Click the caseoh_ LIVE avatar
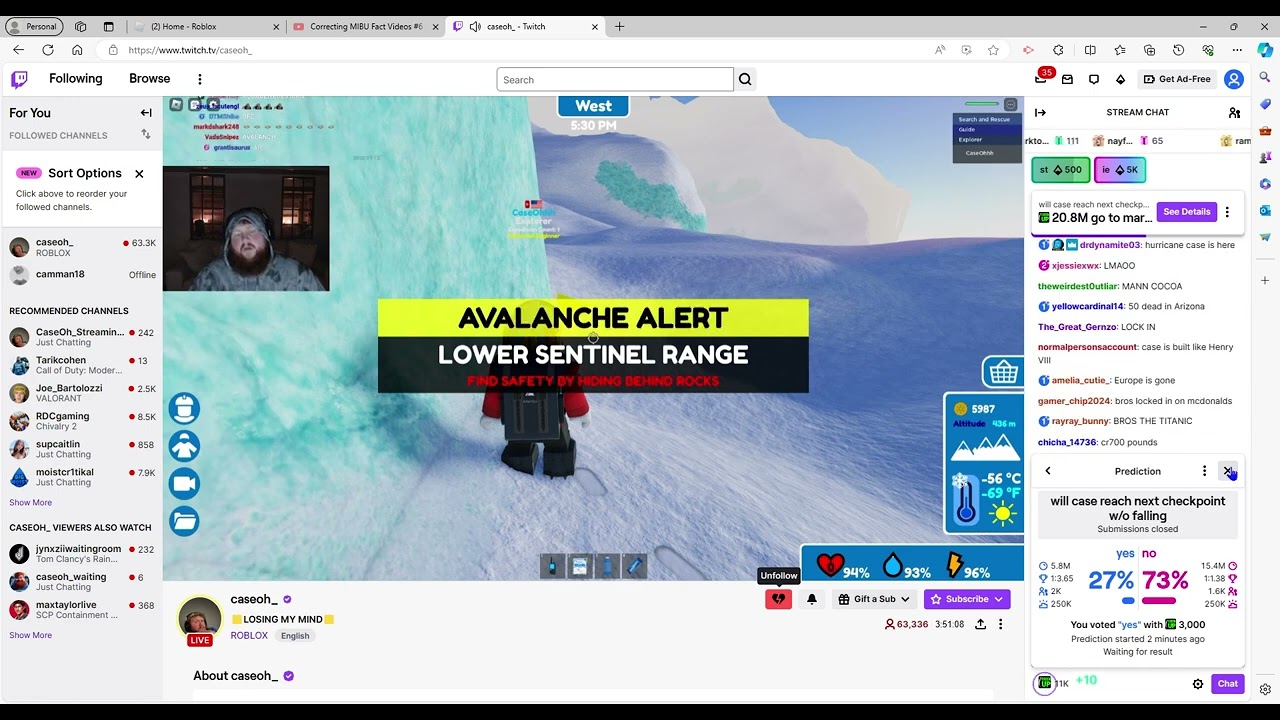This screenshot has height=720, width=1280. [x=200, y=620]
